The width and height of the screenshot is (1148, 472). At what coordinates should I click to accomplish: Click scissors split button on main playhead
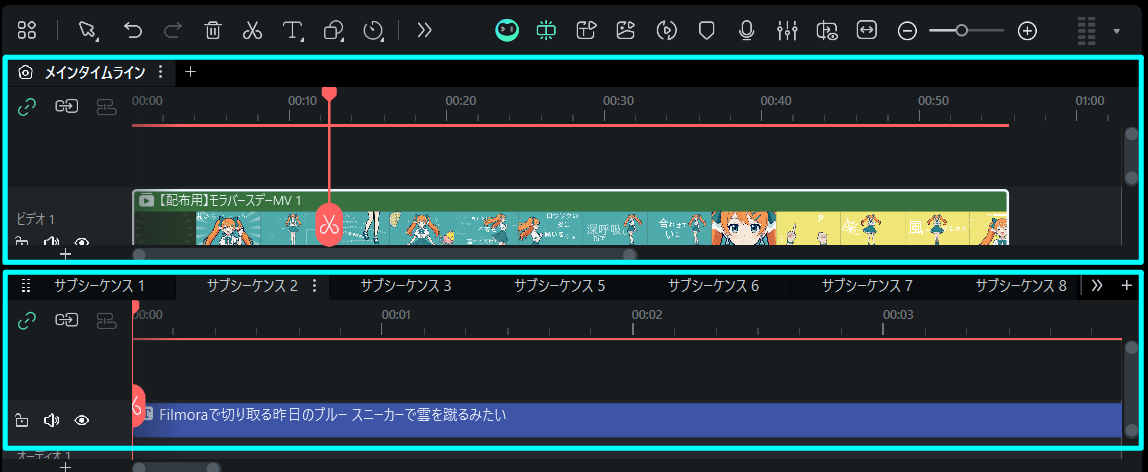[329, 225]
